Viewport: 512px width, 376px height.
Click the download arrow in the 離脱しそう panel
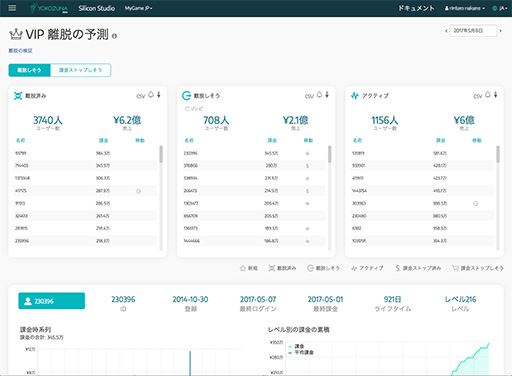327,95
